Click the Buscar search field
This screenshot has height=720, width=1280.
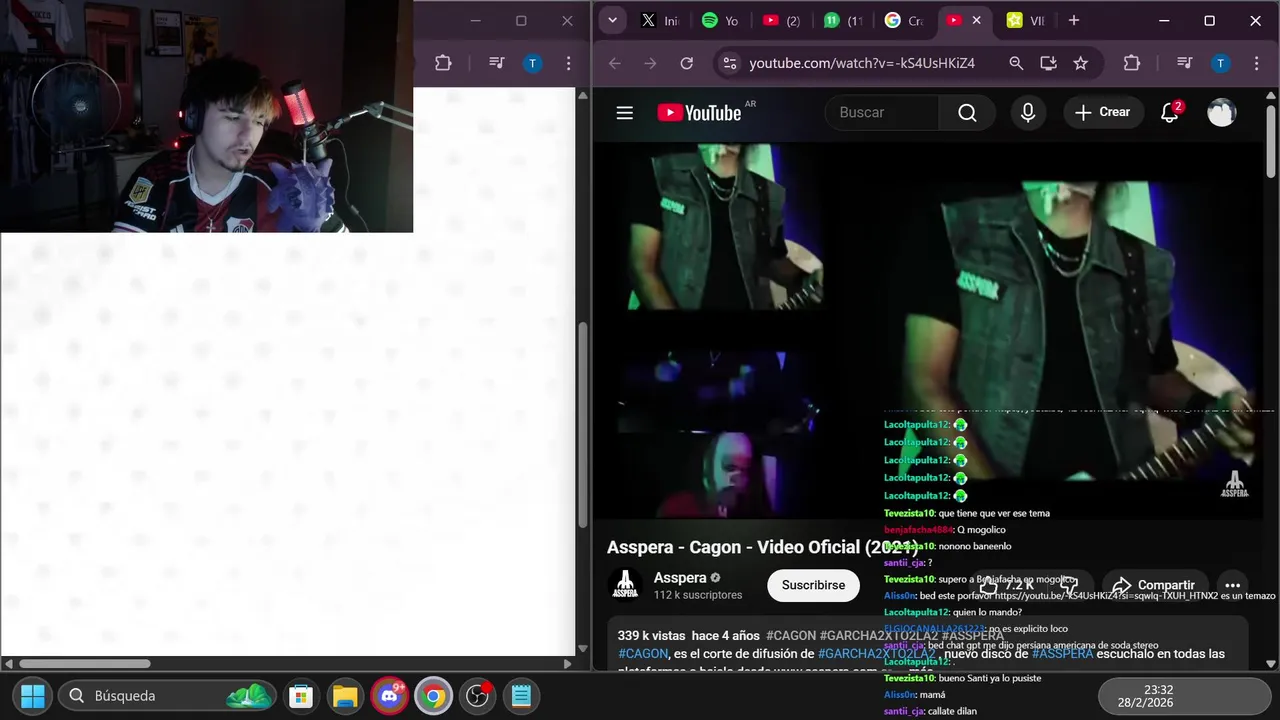click(x=880, y=113)
